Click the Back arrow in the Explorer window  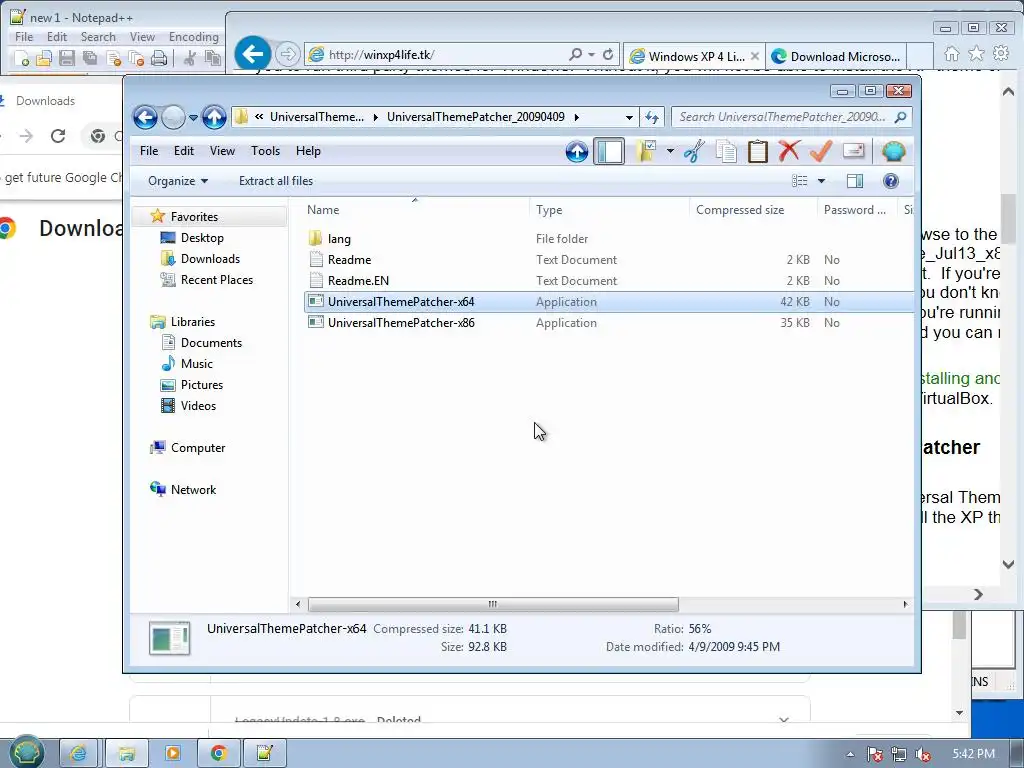[x=146, y=118]
